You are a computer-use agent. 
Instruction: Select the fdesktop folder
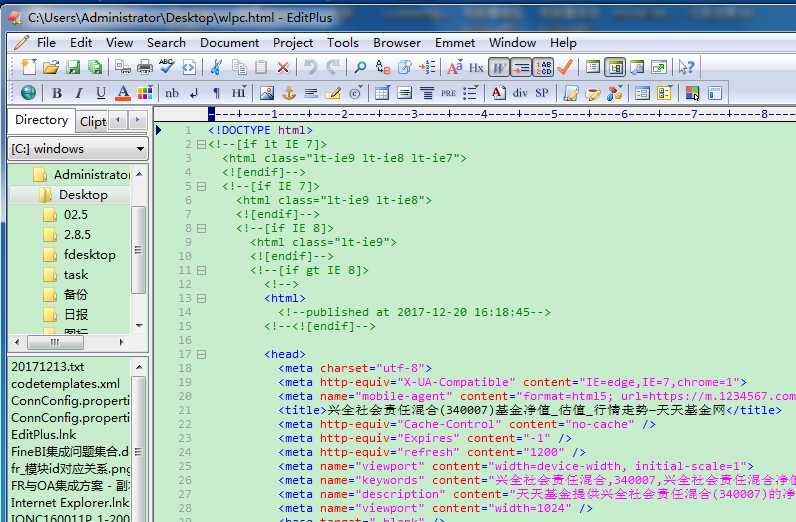[89, 254]
